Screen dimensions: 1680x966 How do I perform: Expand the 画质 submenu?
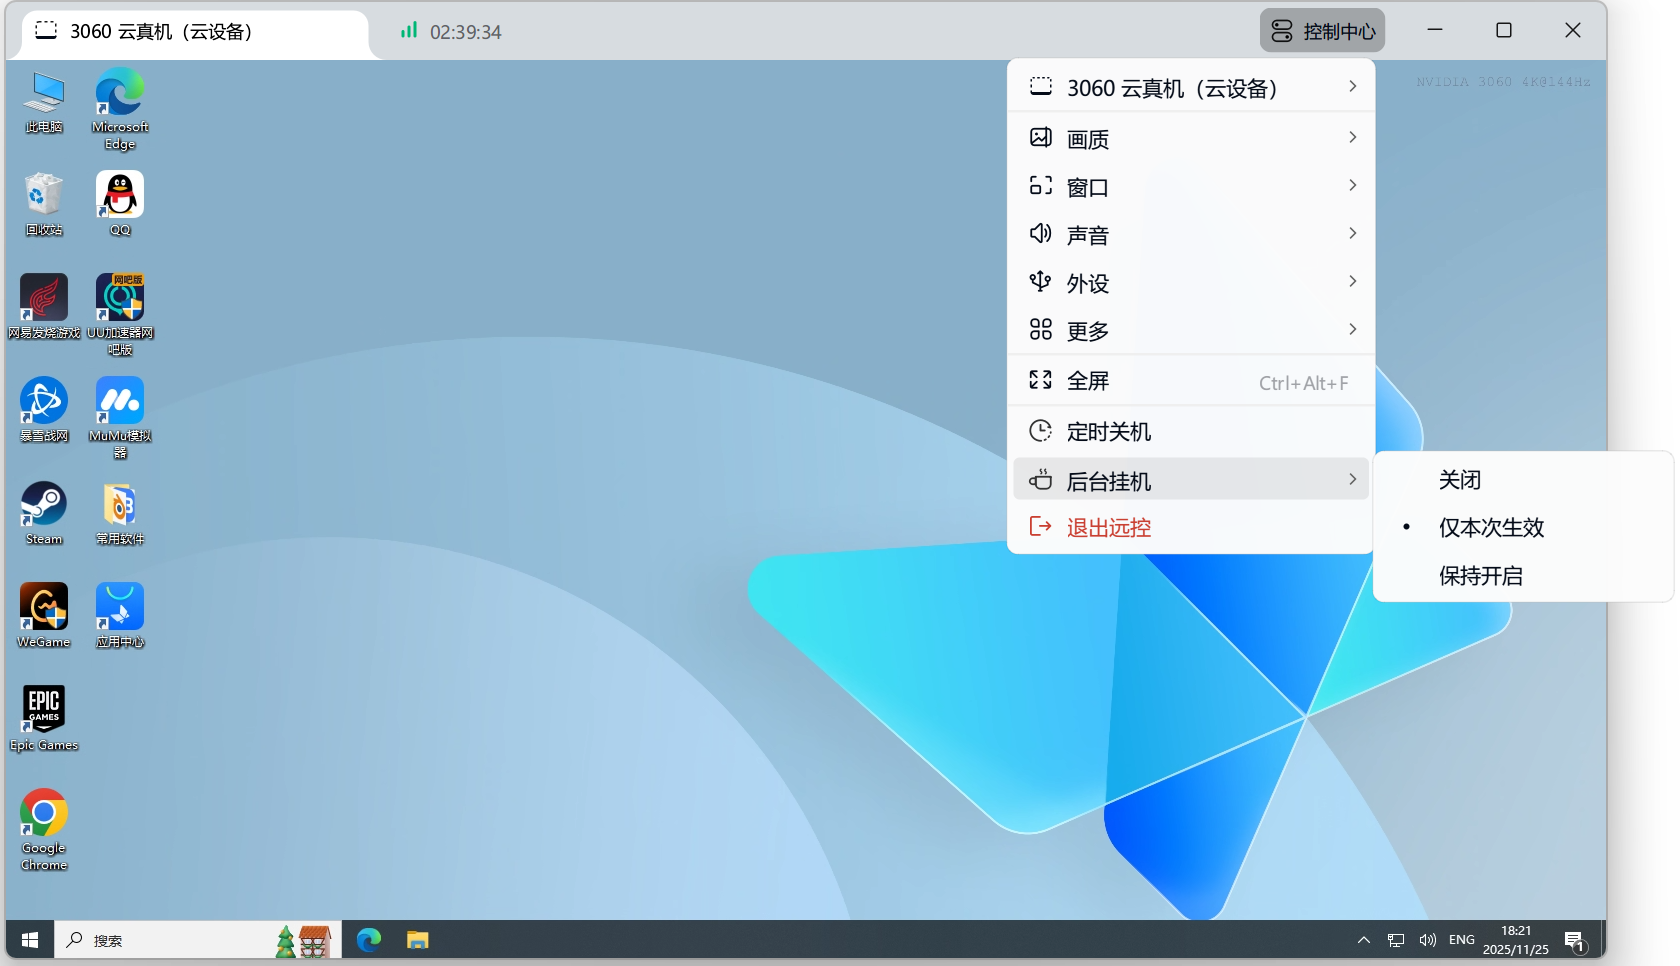(1190, 139)
